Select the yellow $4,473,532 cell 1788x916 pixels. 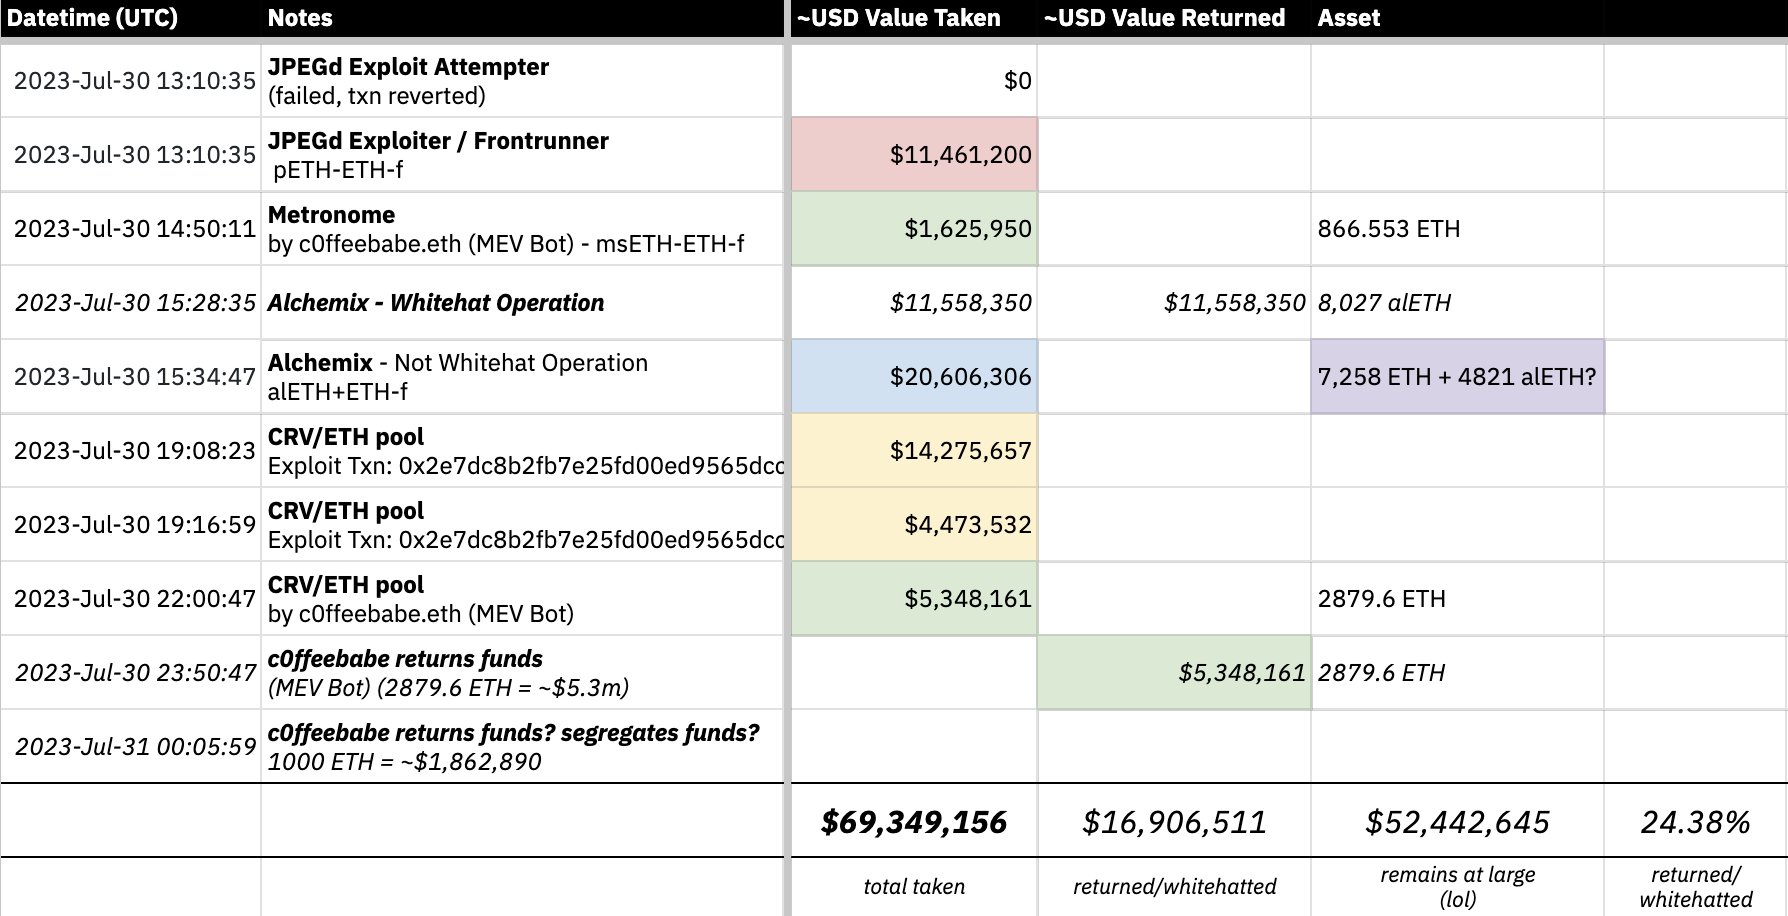[914, 525]
